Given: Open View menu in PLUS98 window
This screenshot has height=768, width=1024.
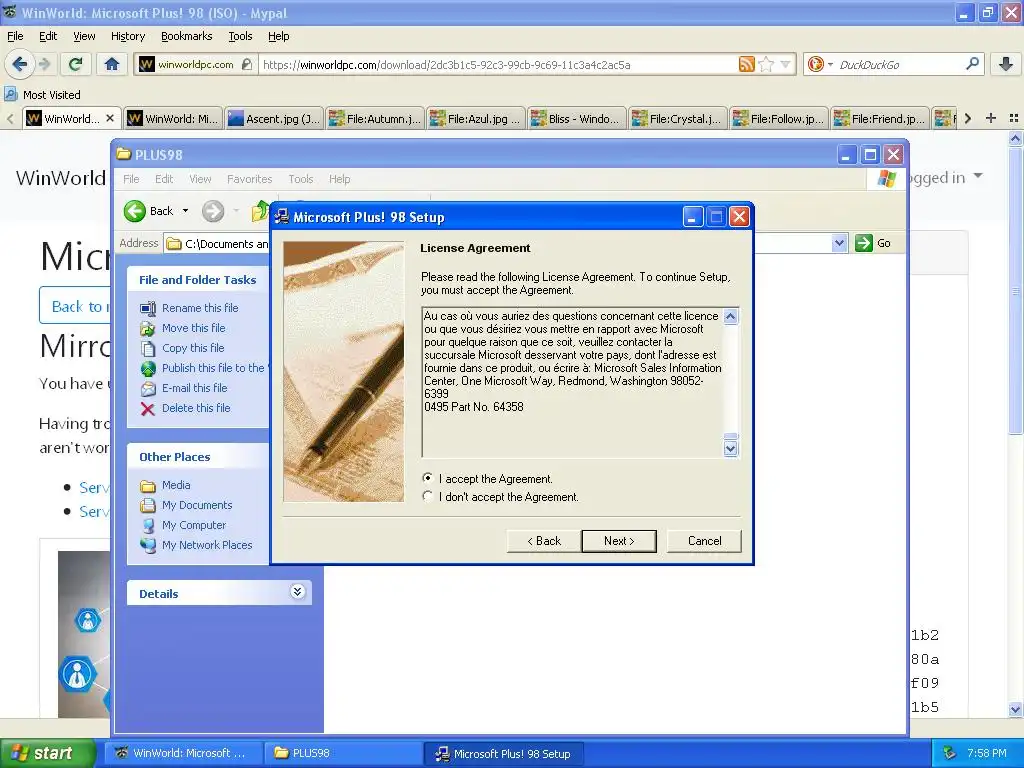Looking at the screenshot, I should [200, 179].
